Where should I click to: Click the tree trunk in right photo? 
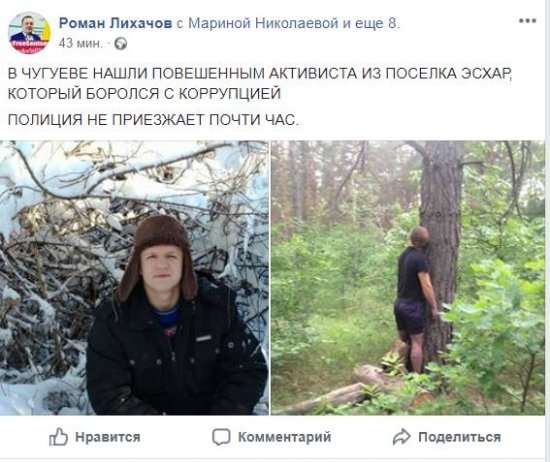tap(442, 246)
